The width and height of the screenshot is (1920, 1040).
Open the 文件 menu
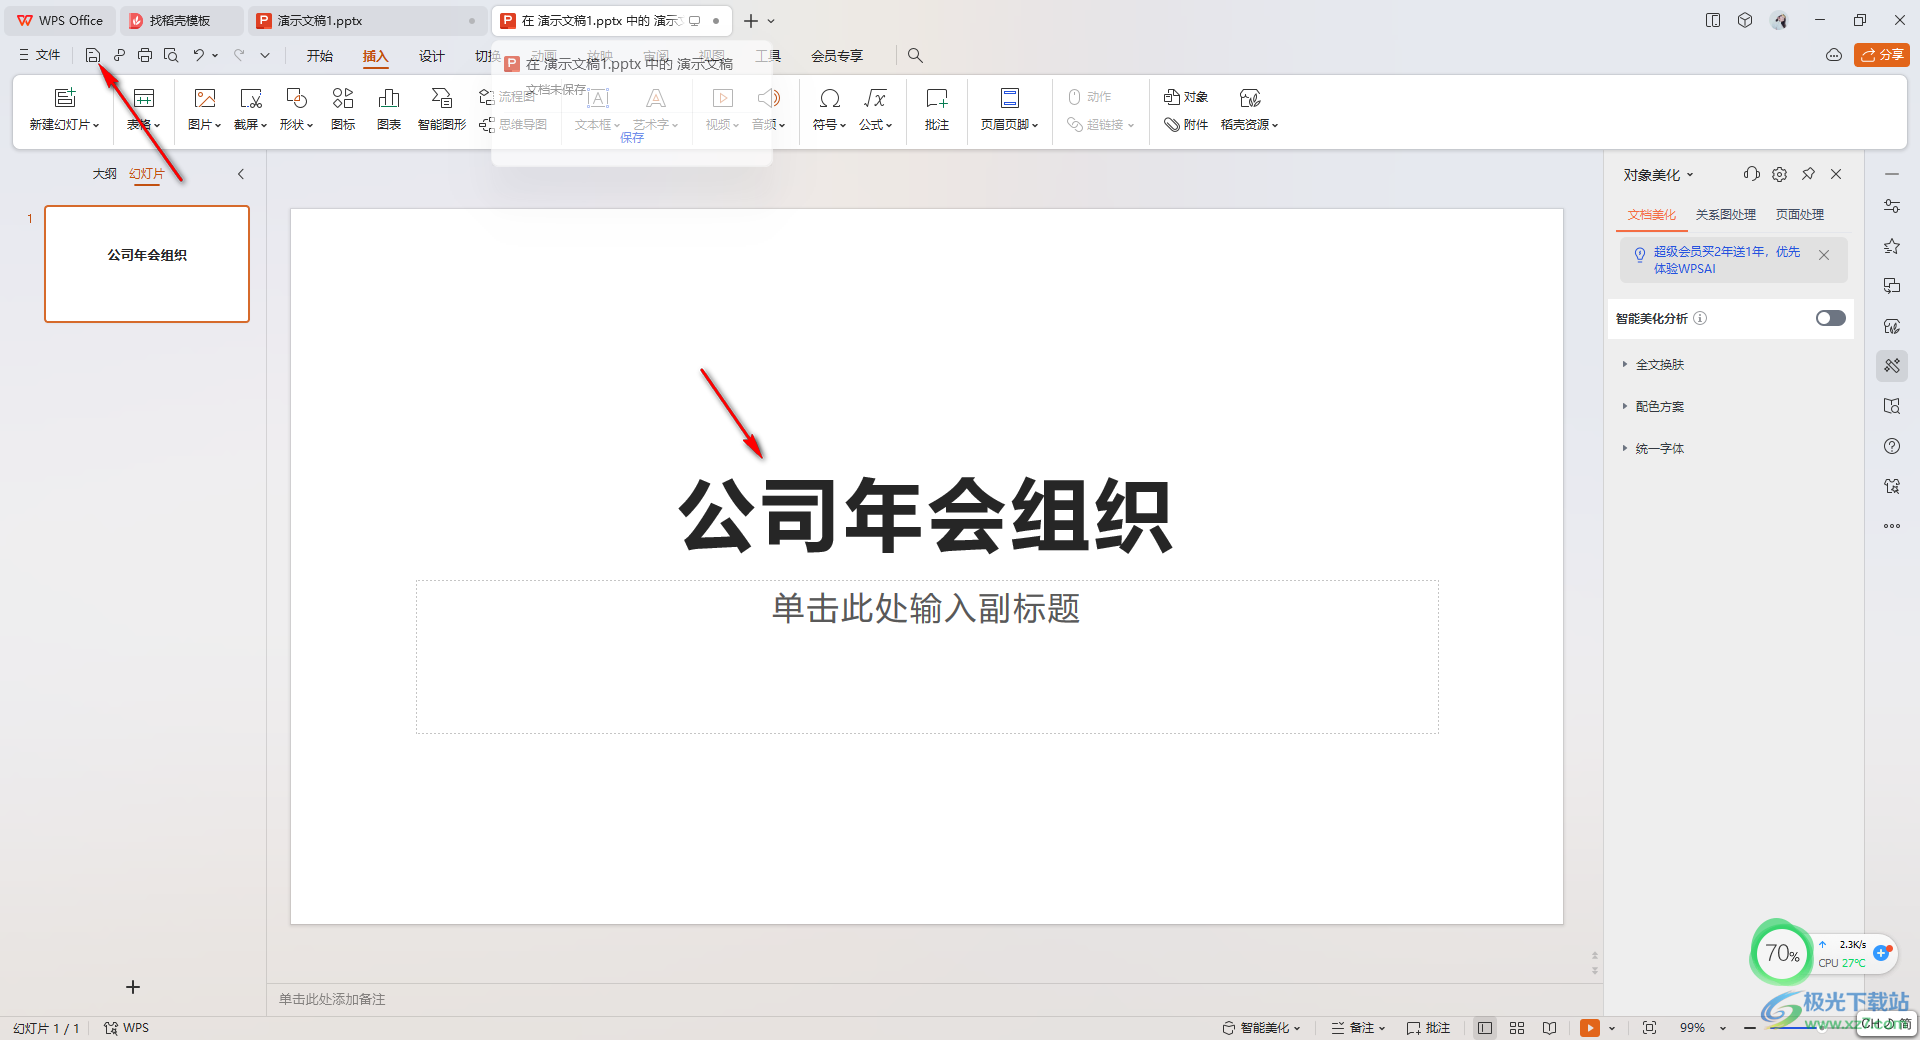(39, 55)
